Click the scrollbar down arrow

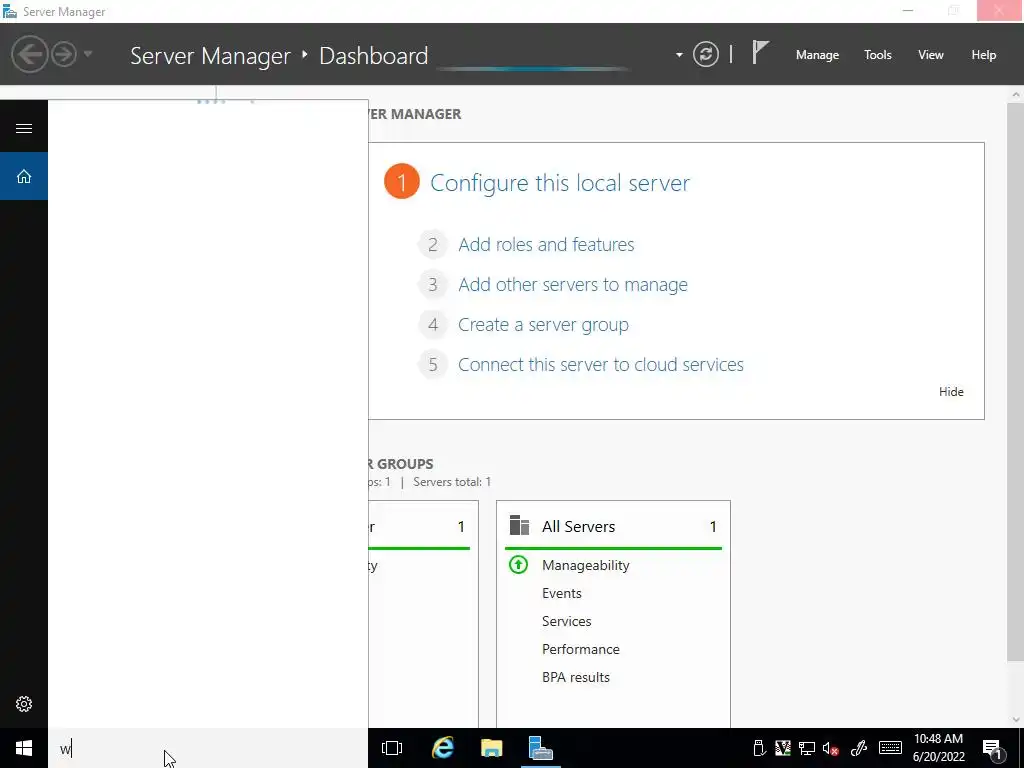(1016, 720)
